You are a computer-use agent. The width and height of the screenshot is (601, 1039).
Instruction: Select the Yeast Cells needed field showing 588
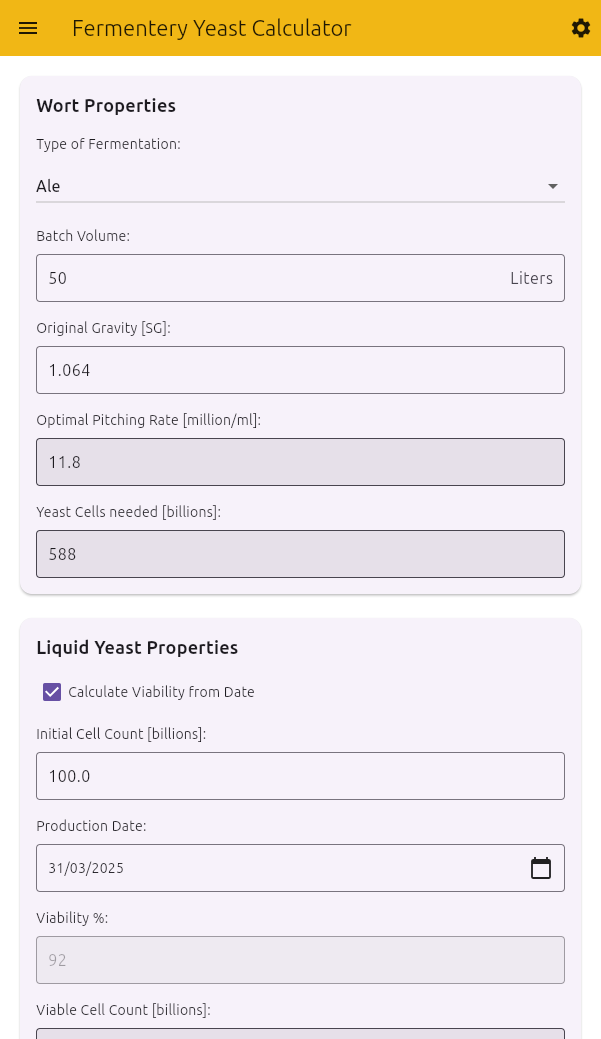(300, 554)
